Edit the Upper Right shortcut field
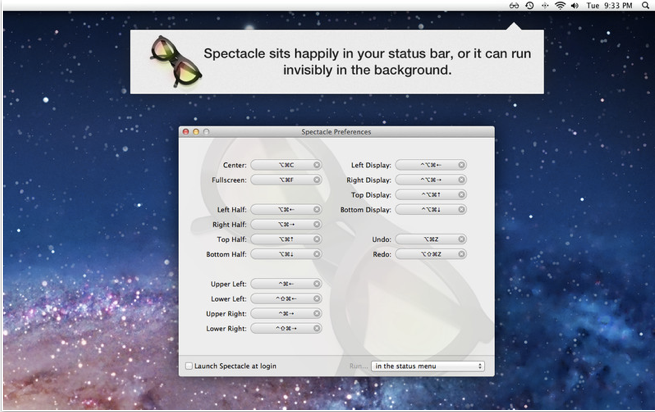The width and height of the screenshot is (655, 412). coord(286,313)
